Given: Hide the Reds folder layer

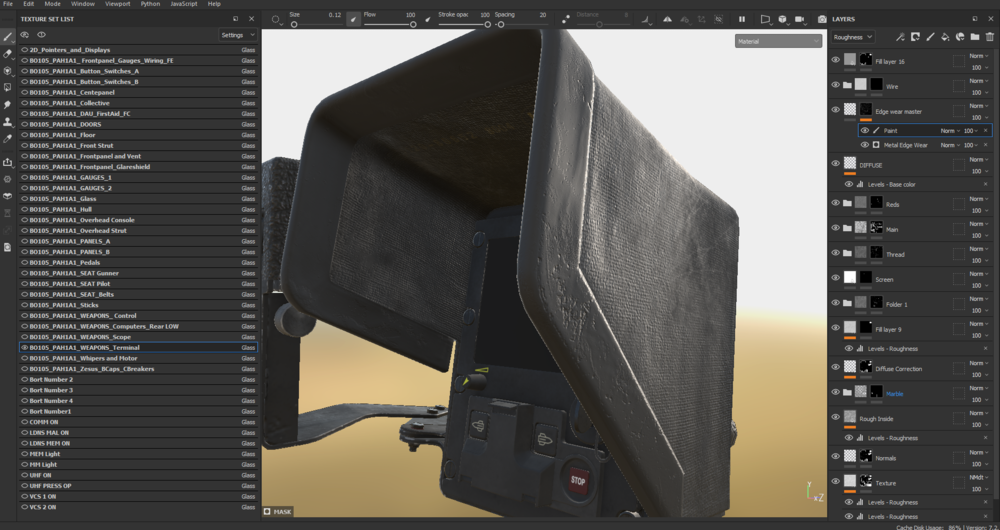Looking at the screenshot, I should click(835, 203).
